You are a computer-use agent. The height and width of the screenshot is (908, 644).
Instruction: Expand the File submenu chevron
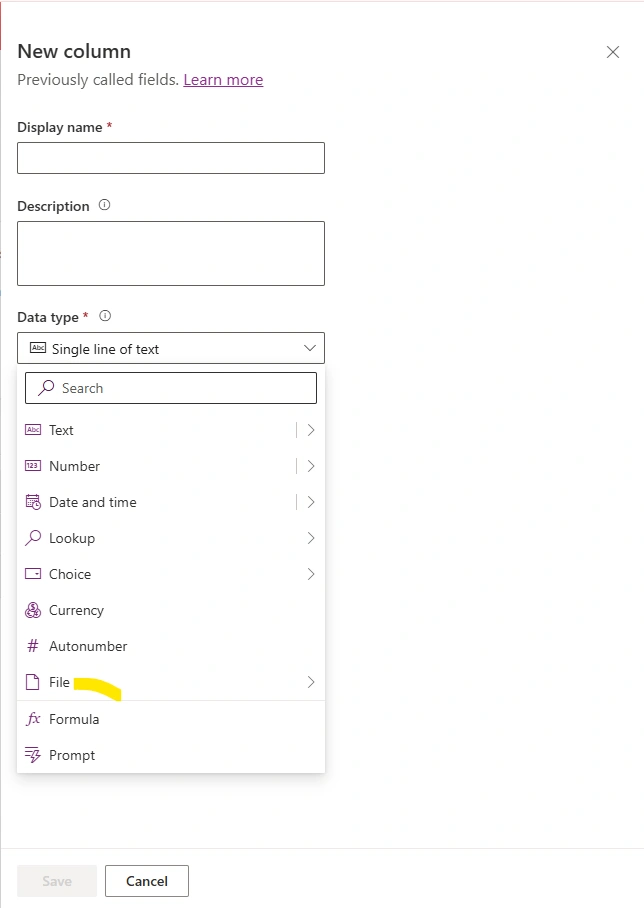311,682
